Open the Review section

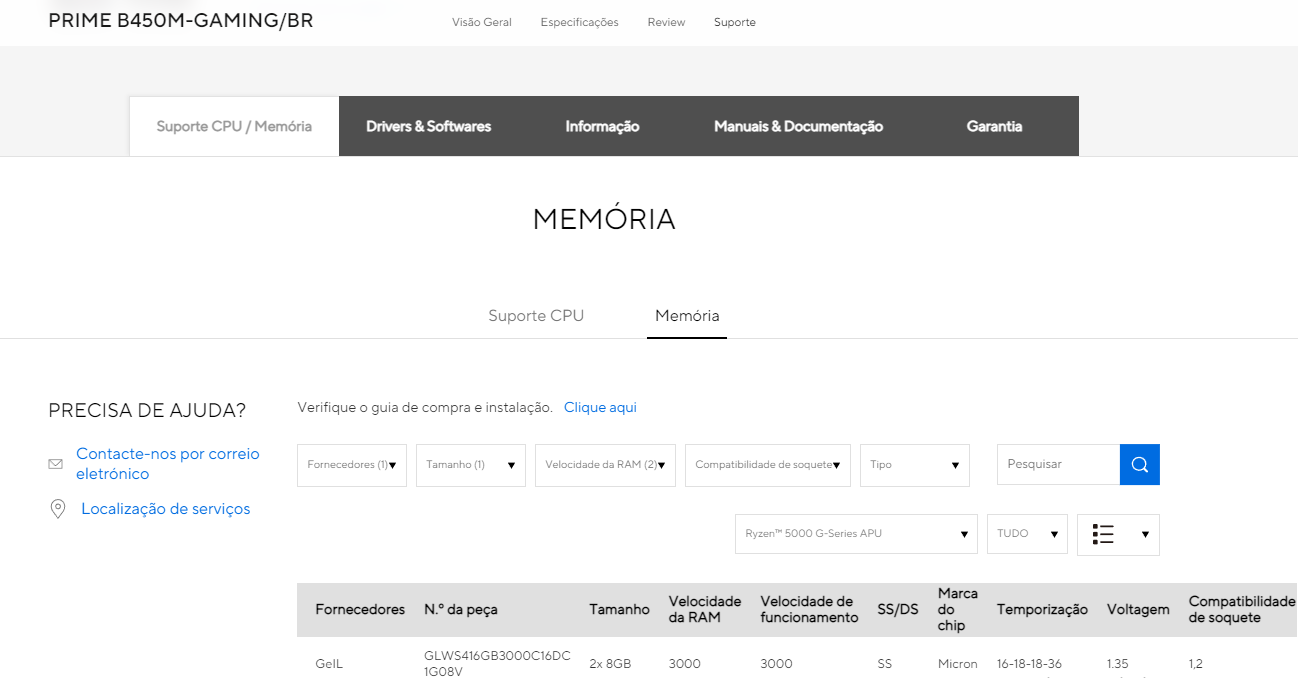[666, 22]
